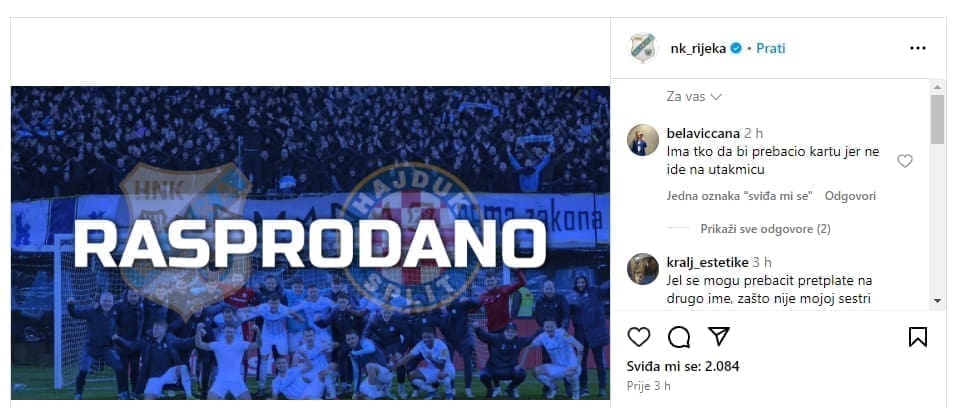Open comments with the speech bubble icon
This screenshot has height=408, width=961.
pyautogui.click(x=679, y=337)
